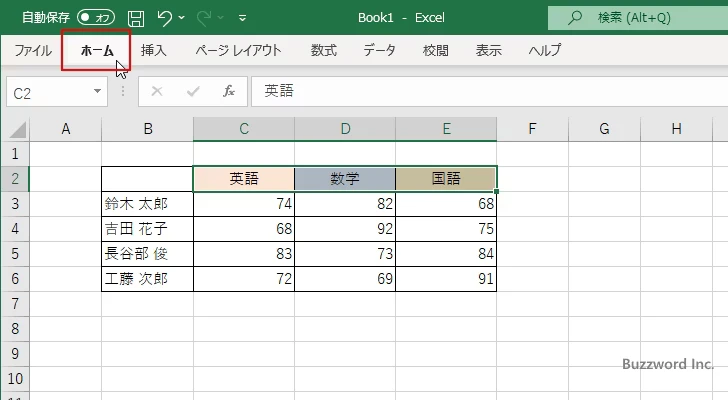Click the cell containing 長谷部 俊
The height and width of the screenshot is (400, 728).
pyautogui.click(x=148, y=254)
